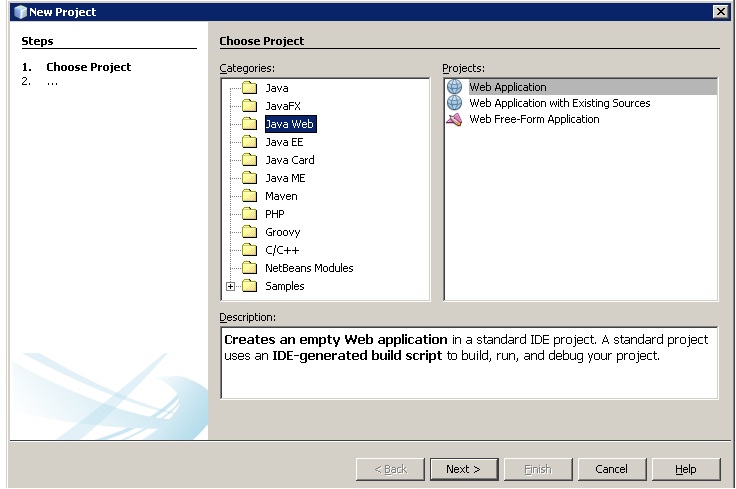This screenshot has width=736, height=489.
Task: Select the Samples category label
Action: click(284, 286)
